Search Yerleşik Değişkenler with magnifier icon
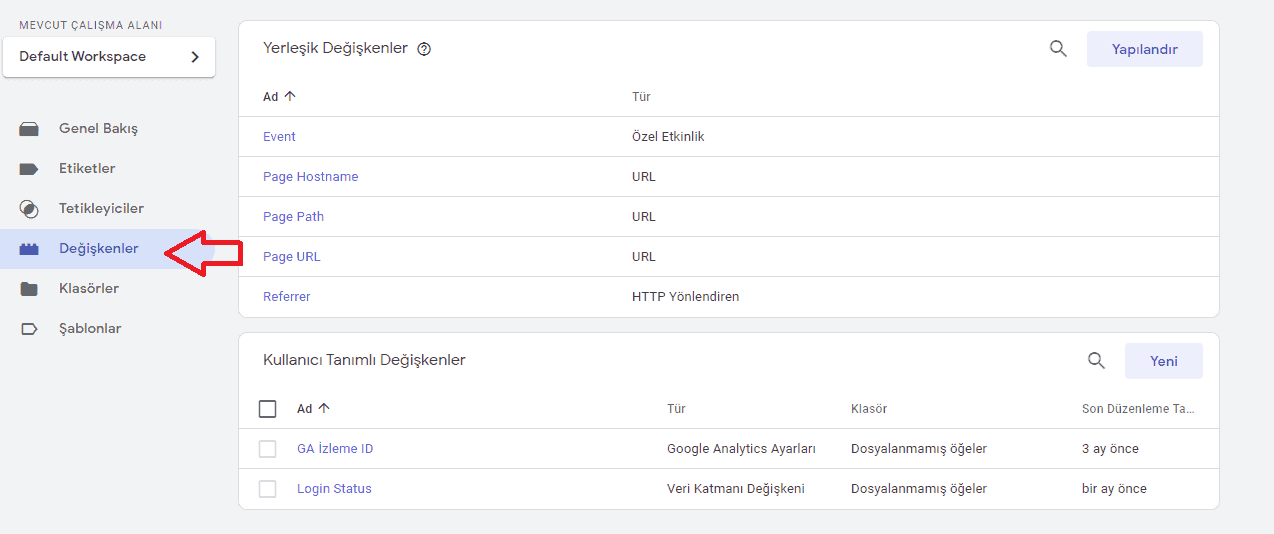Image resolution: width=1274 pixels, height=534 pixels. [x=1058, y=48]
